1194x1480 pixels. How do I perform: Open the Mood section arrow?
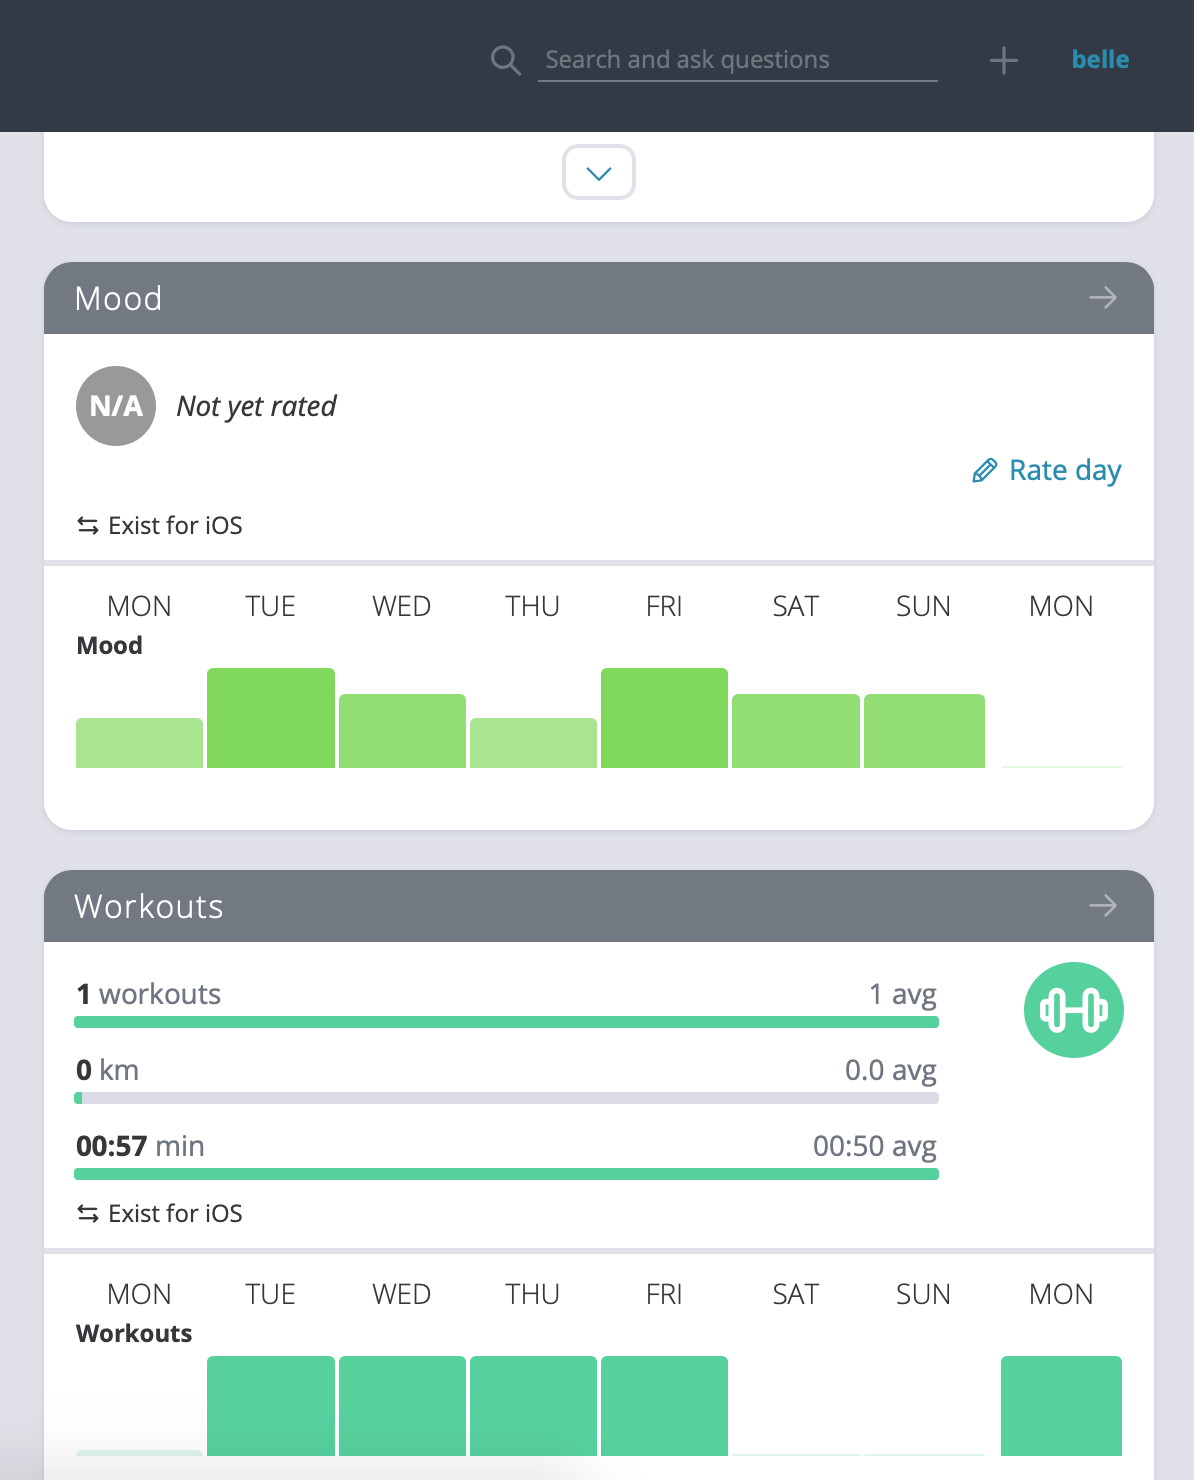pyautogui.click(x=1102, y=298)
